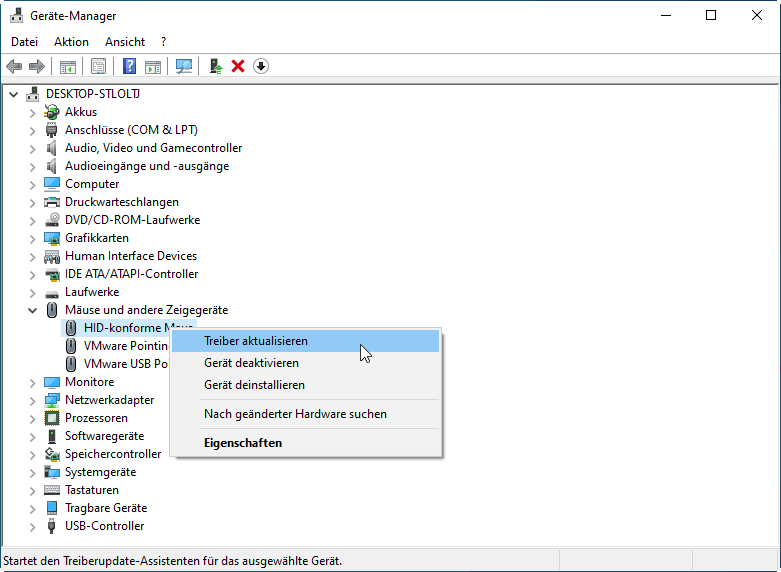Open Eigenschaften from the context menu
Viewport: 781px width, 572px height.
point(243,443)
